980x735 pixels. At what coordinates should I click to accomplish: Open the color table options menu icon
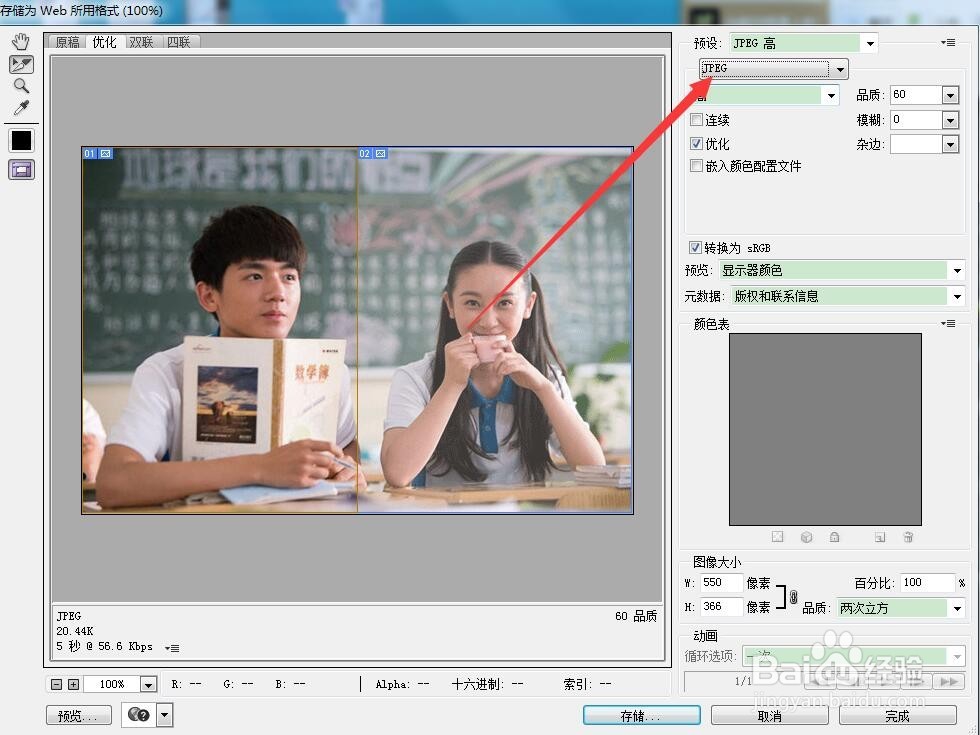point(948,323)
